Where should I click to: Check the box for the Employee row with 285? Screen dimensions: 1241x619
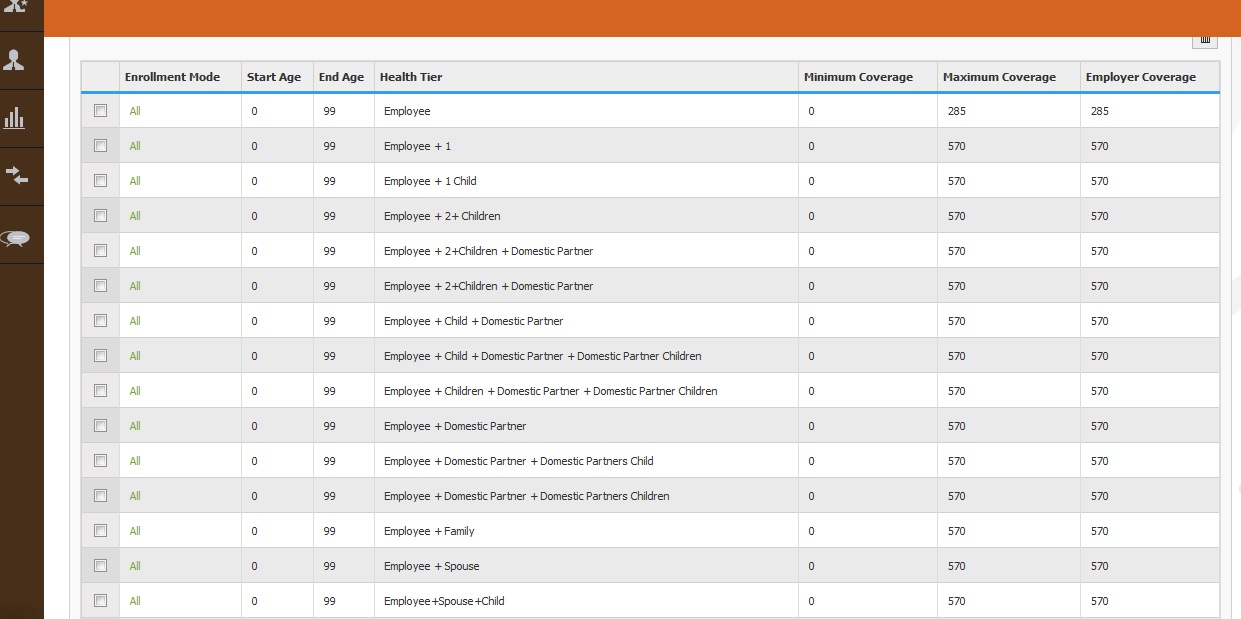[100, 111]
